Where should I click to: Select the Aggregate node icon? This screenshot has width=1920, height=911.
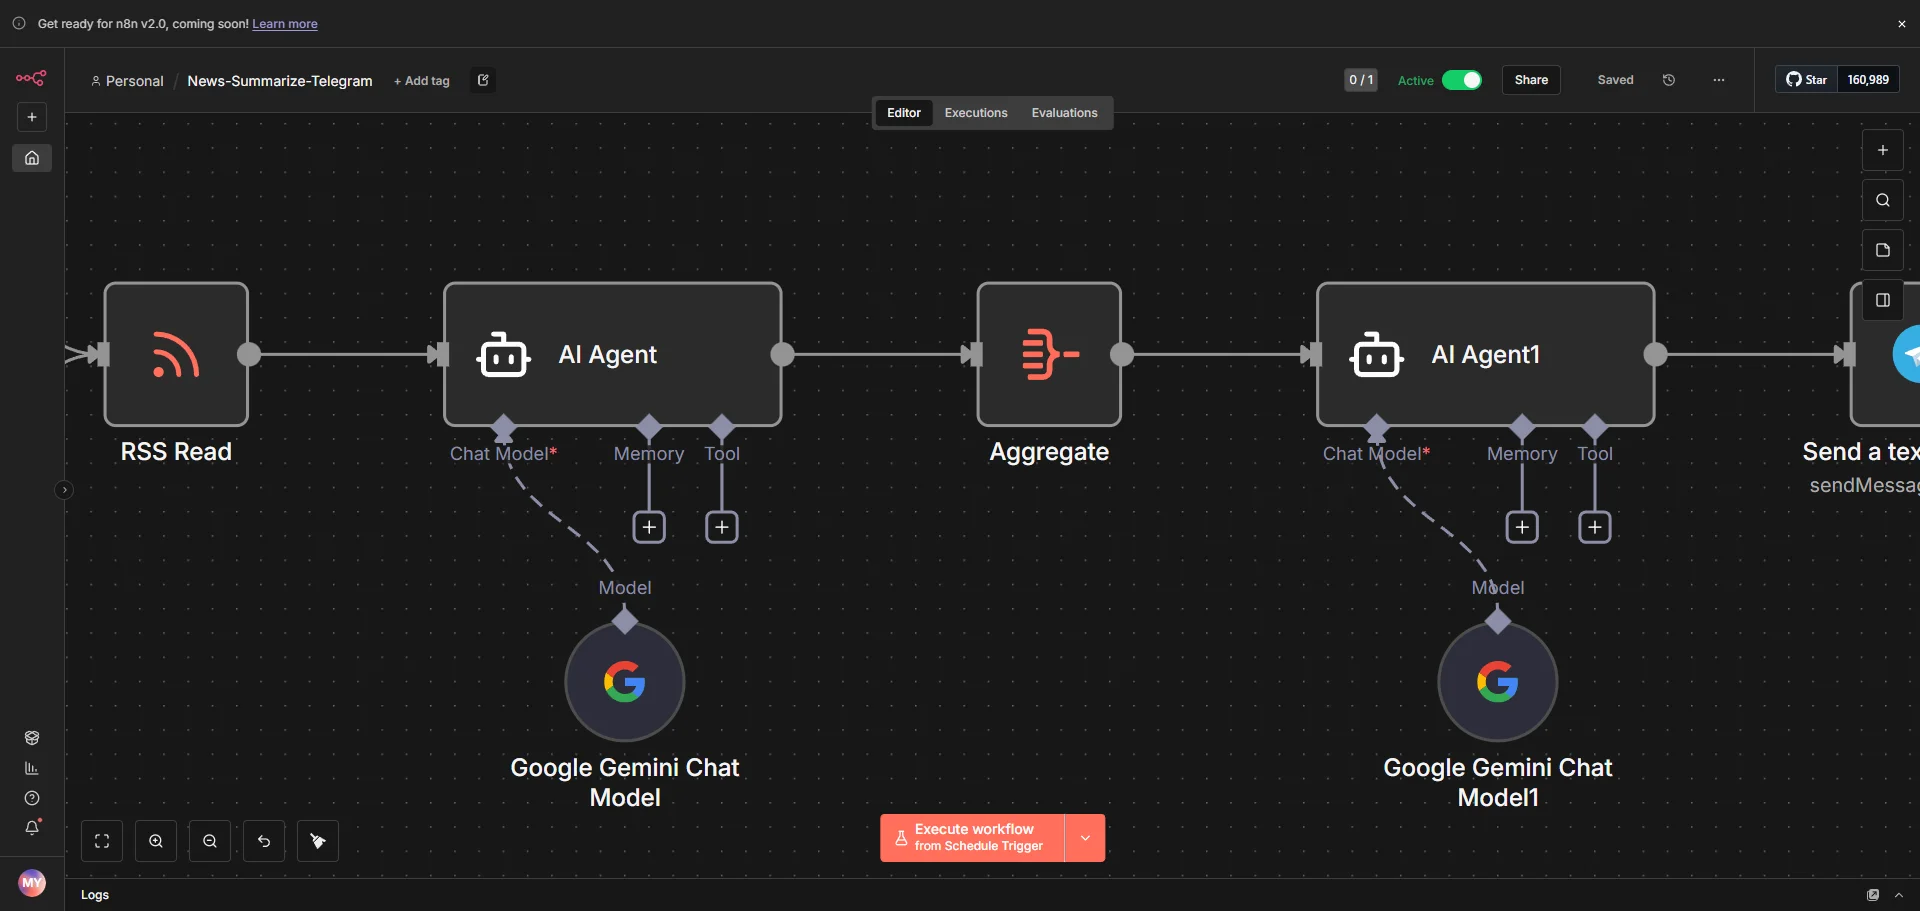(x=1049, y=354)
